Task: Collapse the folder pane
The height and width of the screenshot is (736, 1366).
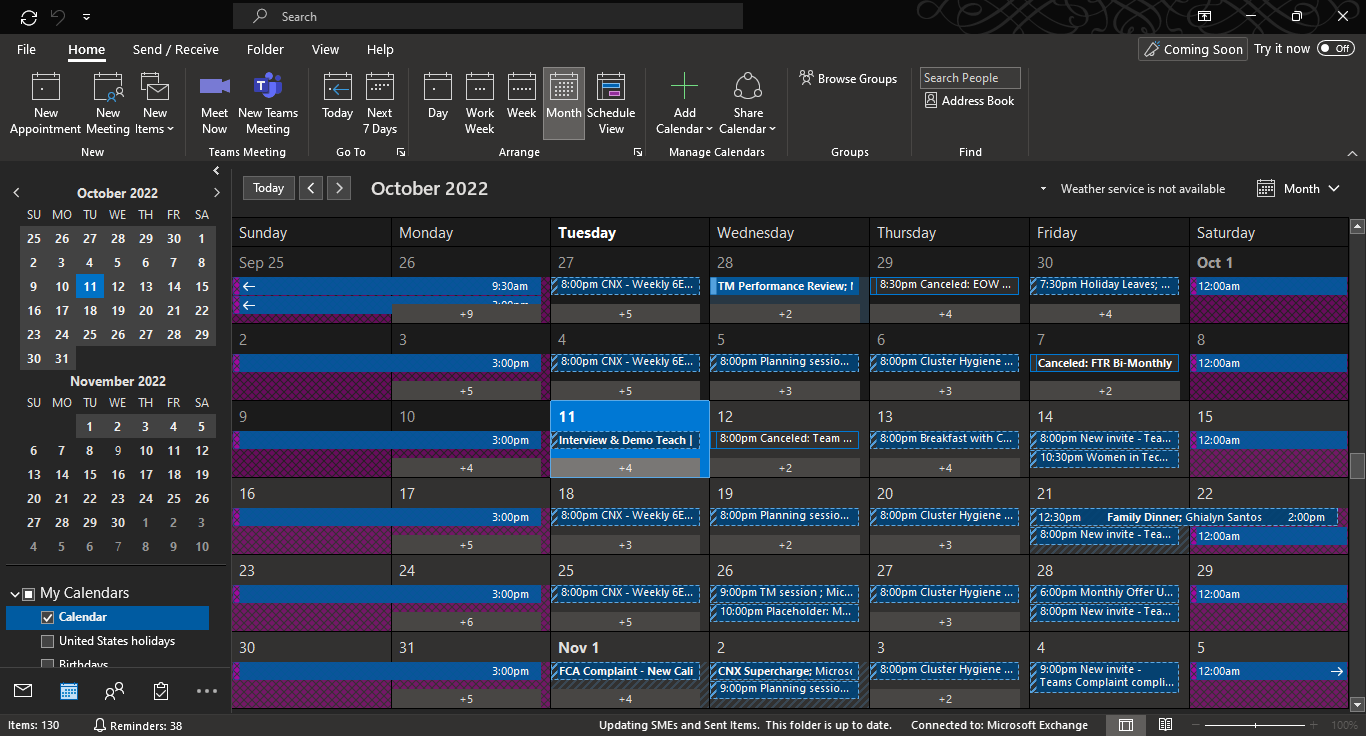Action: click(217, 171)
